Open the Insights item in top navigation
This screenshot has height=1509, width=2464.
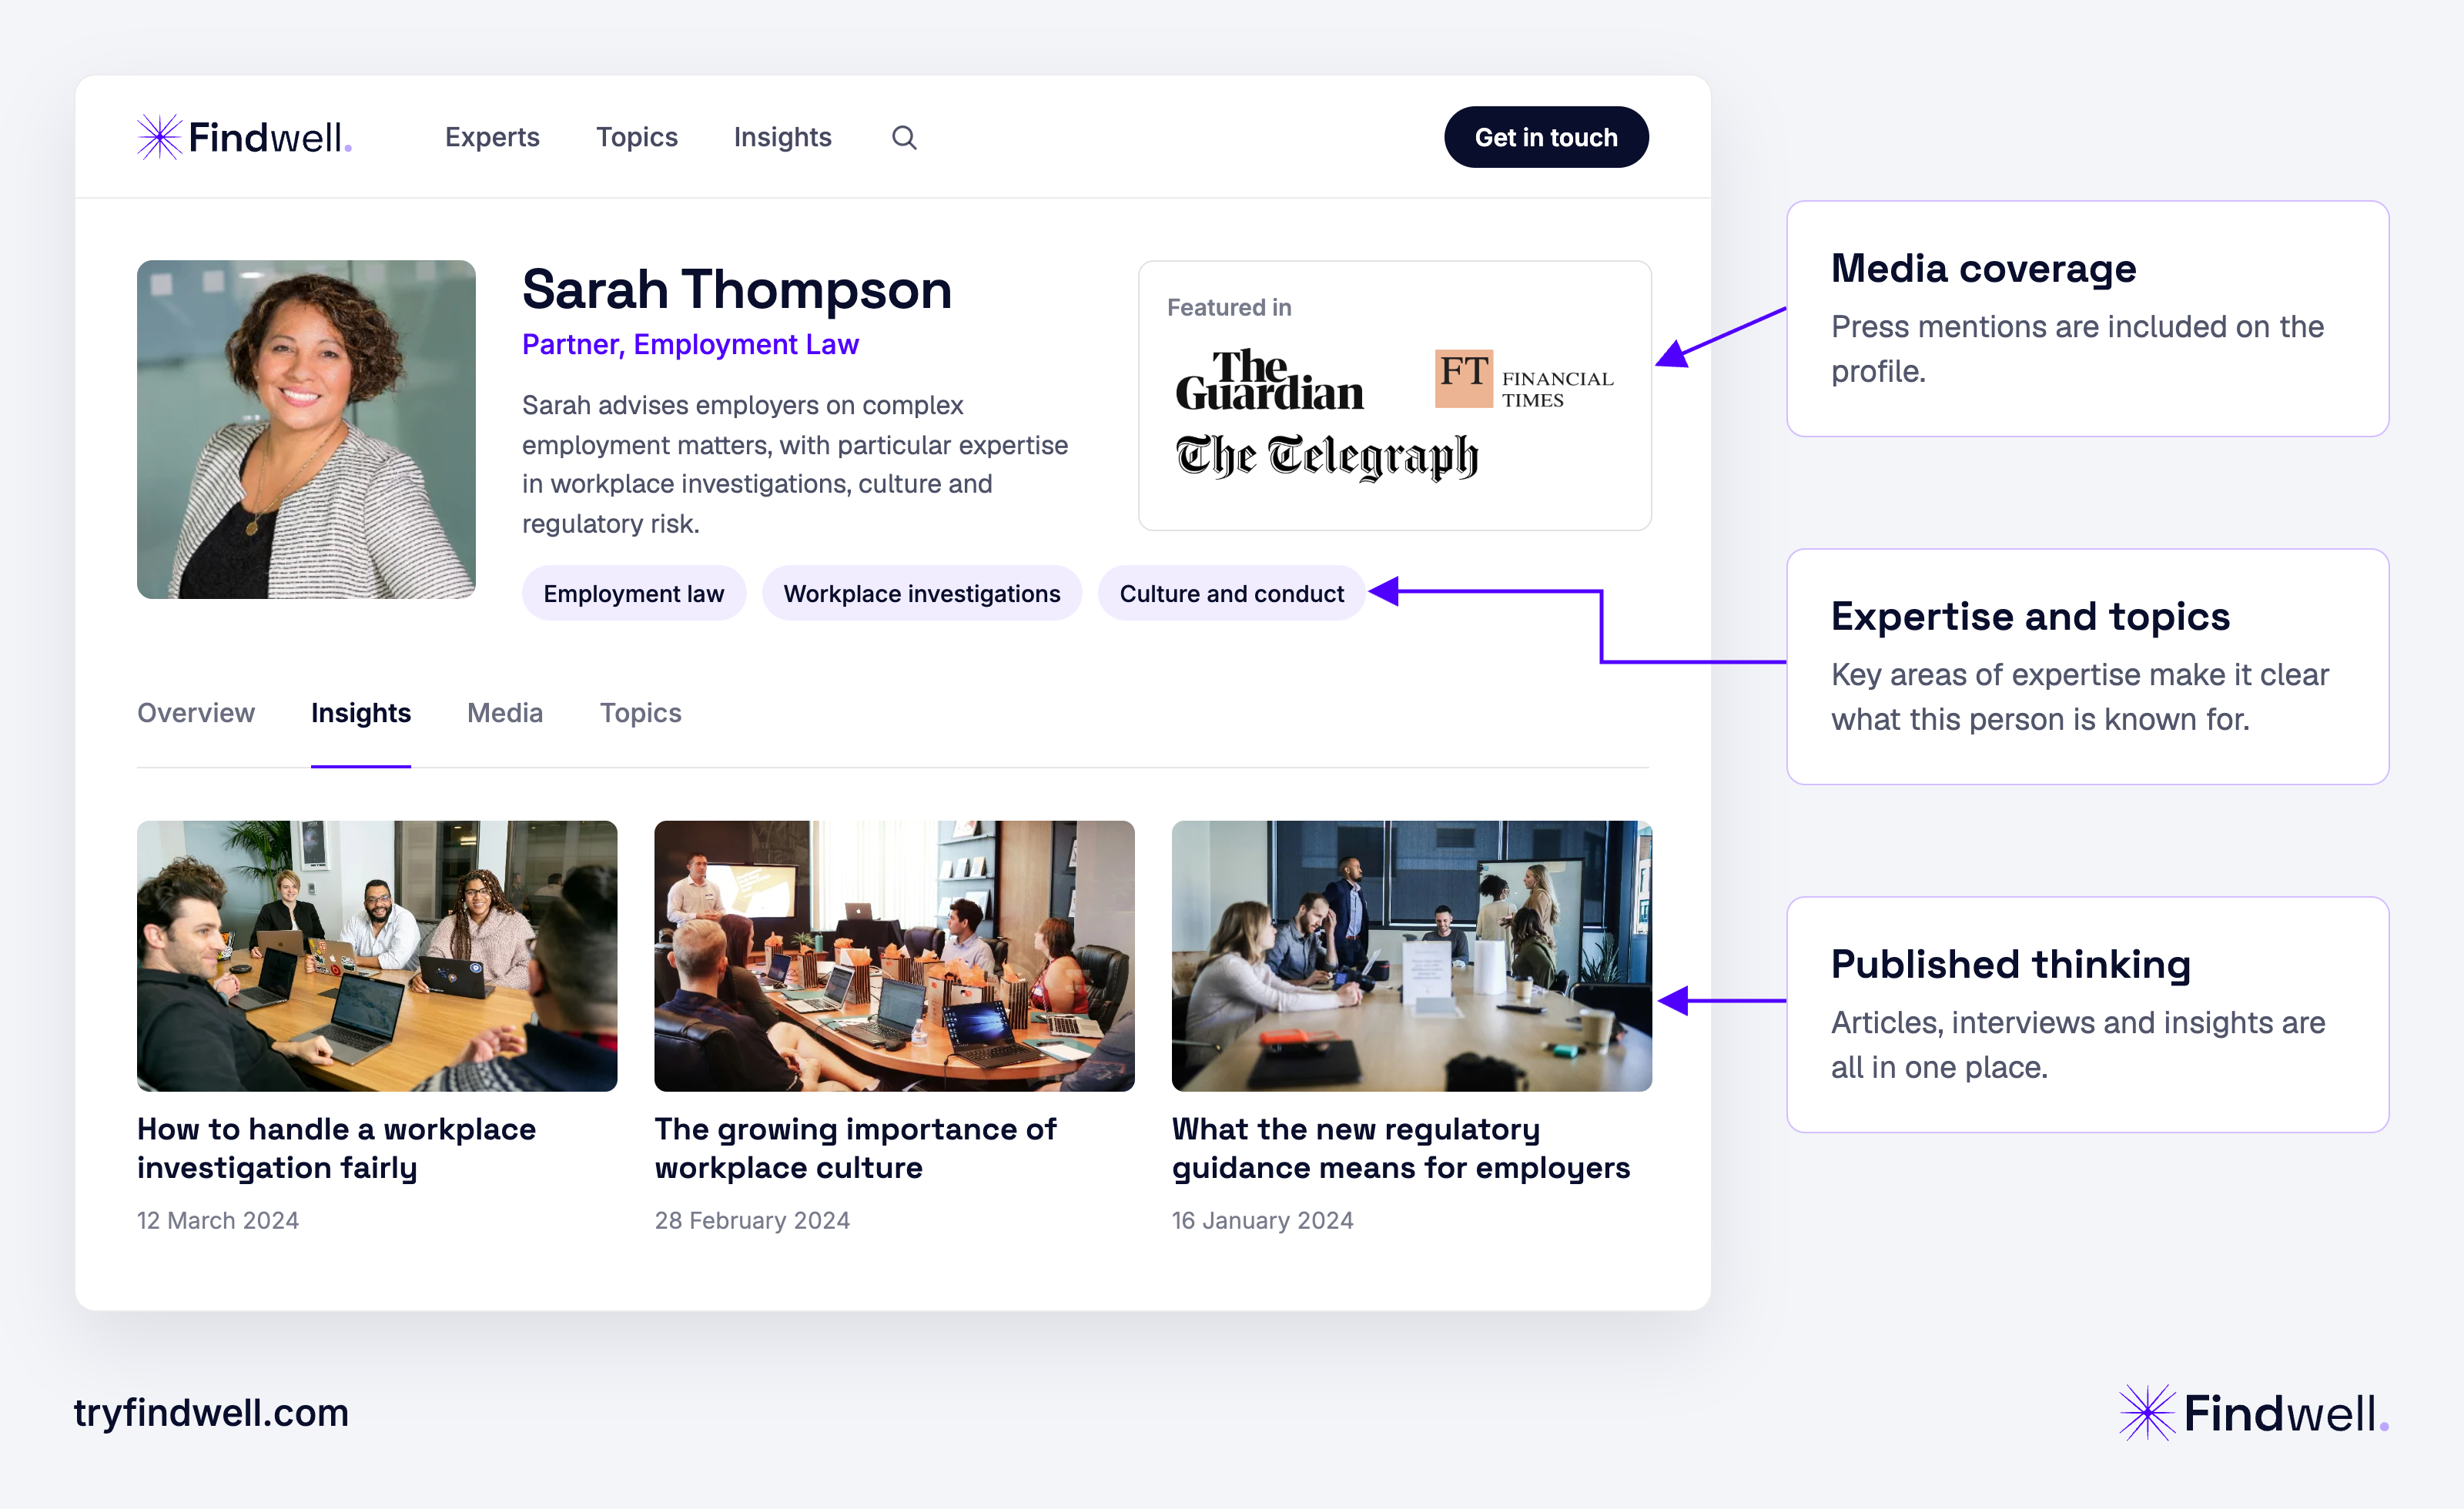click(x=782, y=137)
